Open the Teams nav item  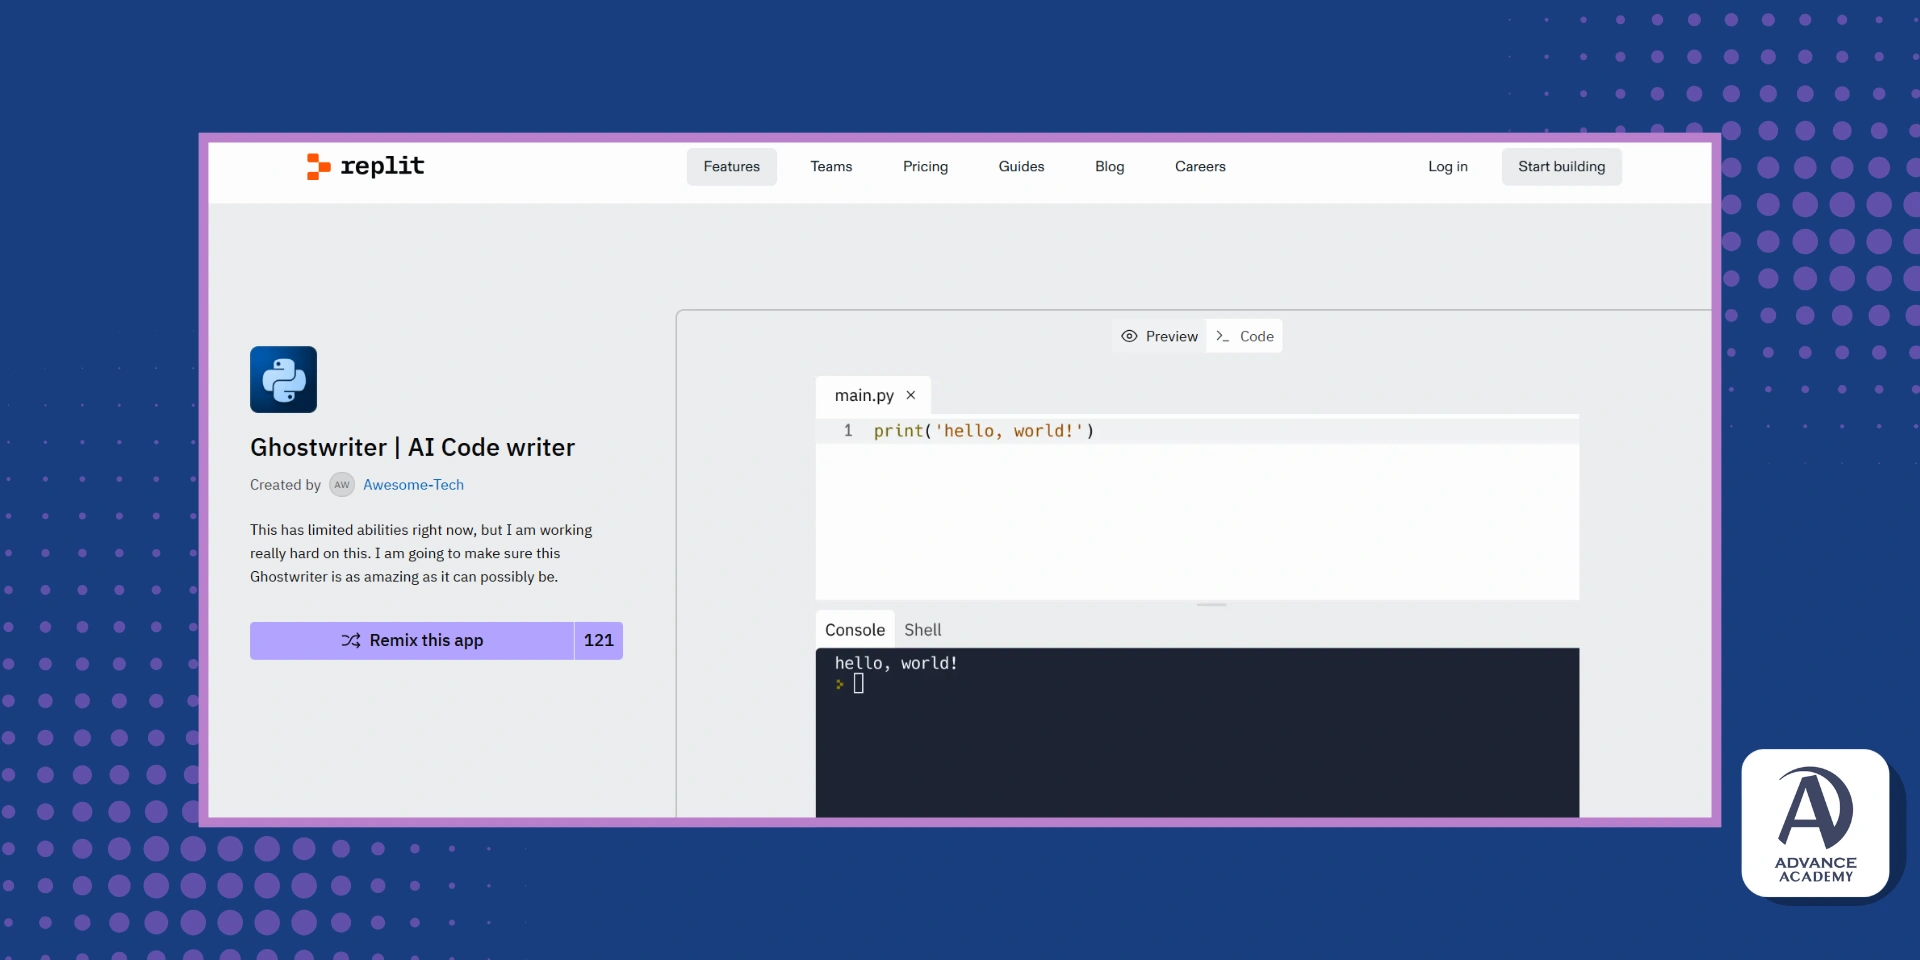point(831,167)
